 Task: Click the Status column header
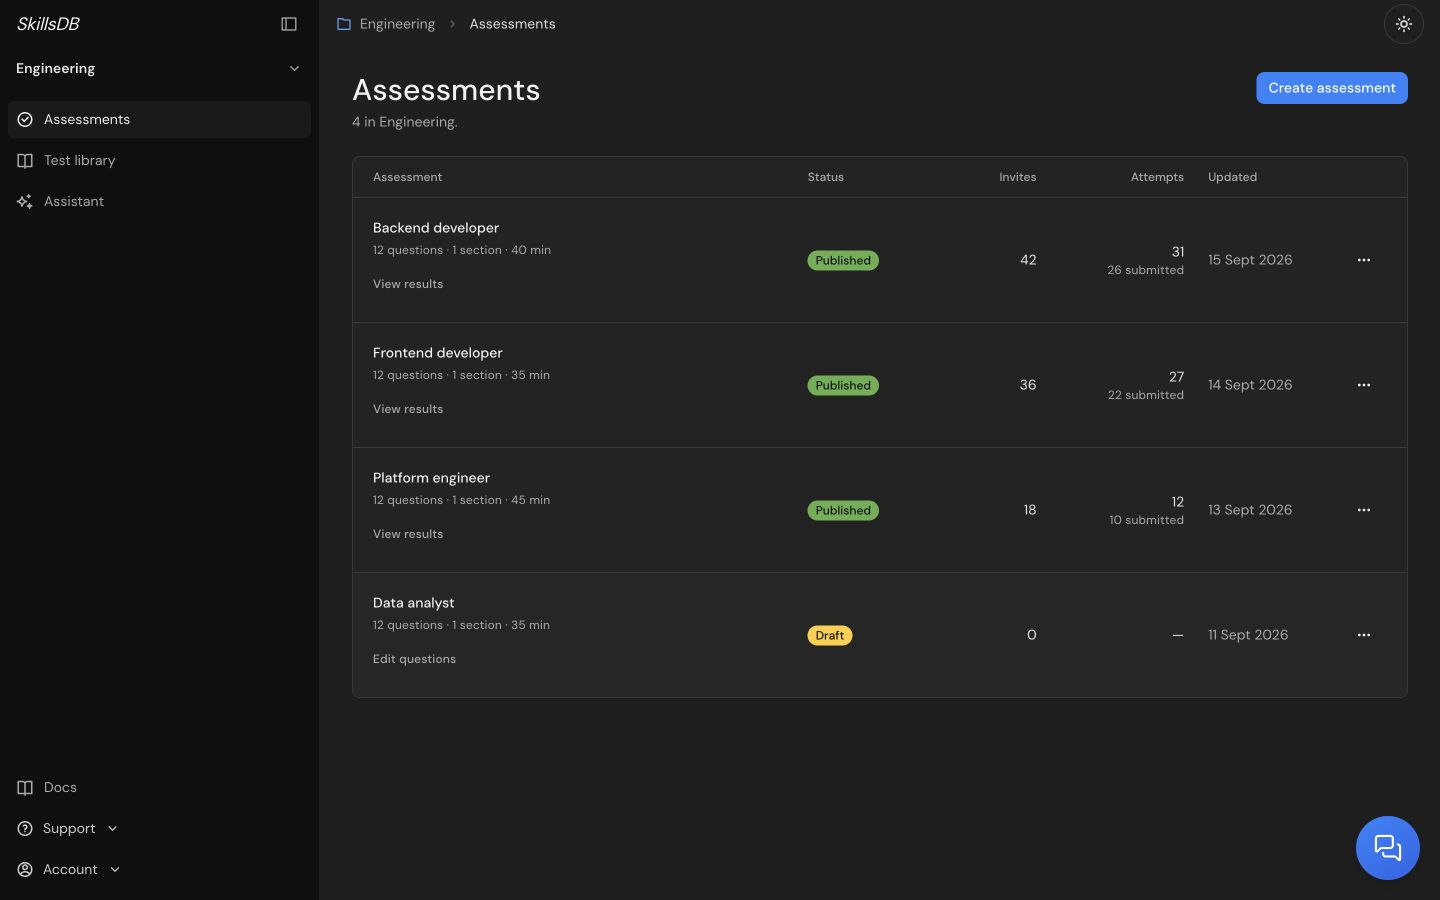click(826, 177)
